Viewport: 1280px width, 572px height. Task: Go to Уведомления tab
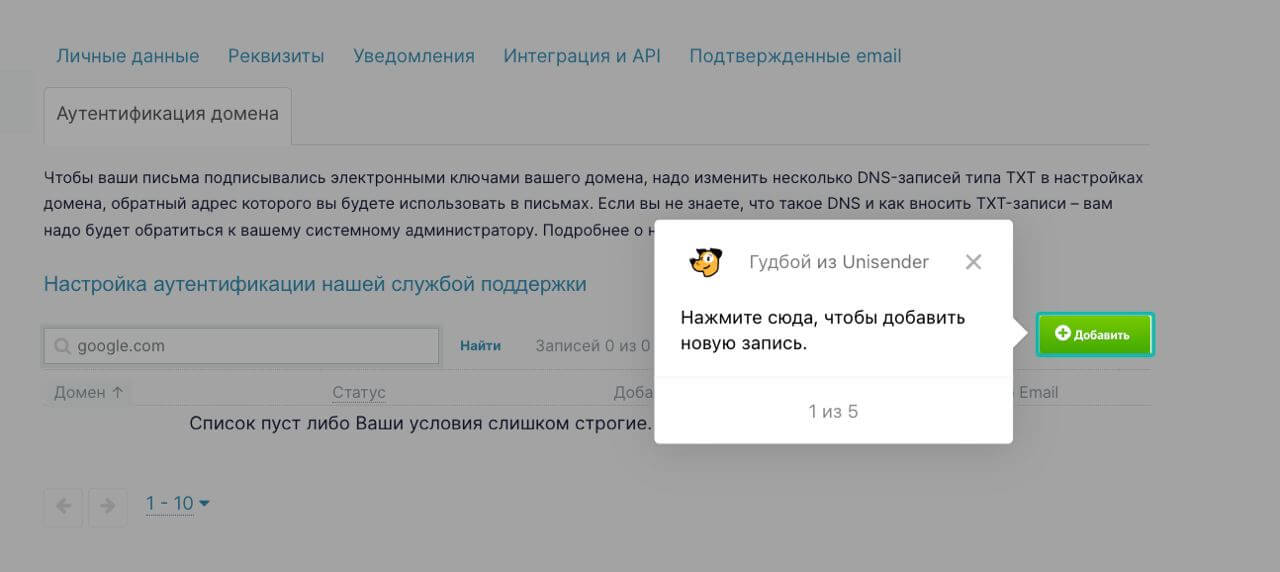click(x=414, y=56)
